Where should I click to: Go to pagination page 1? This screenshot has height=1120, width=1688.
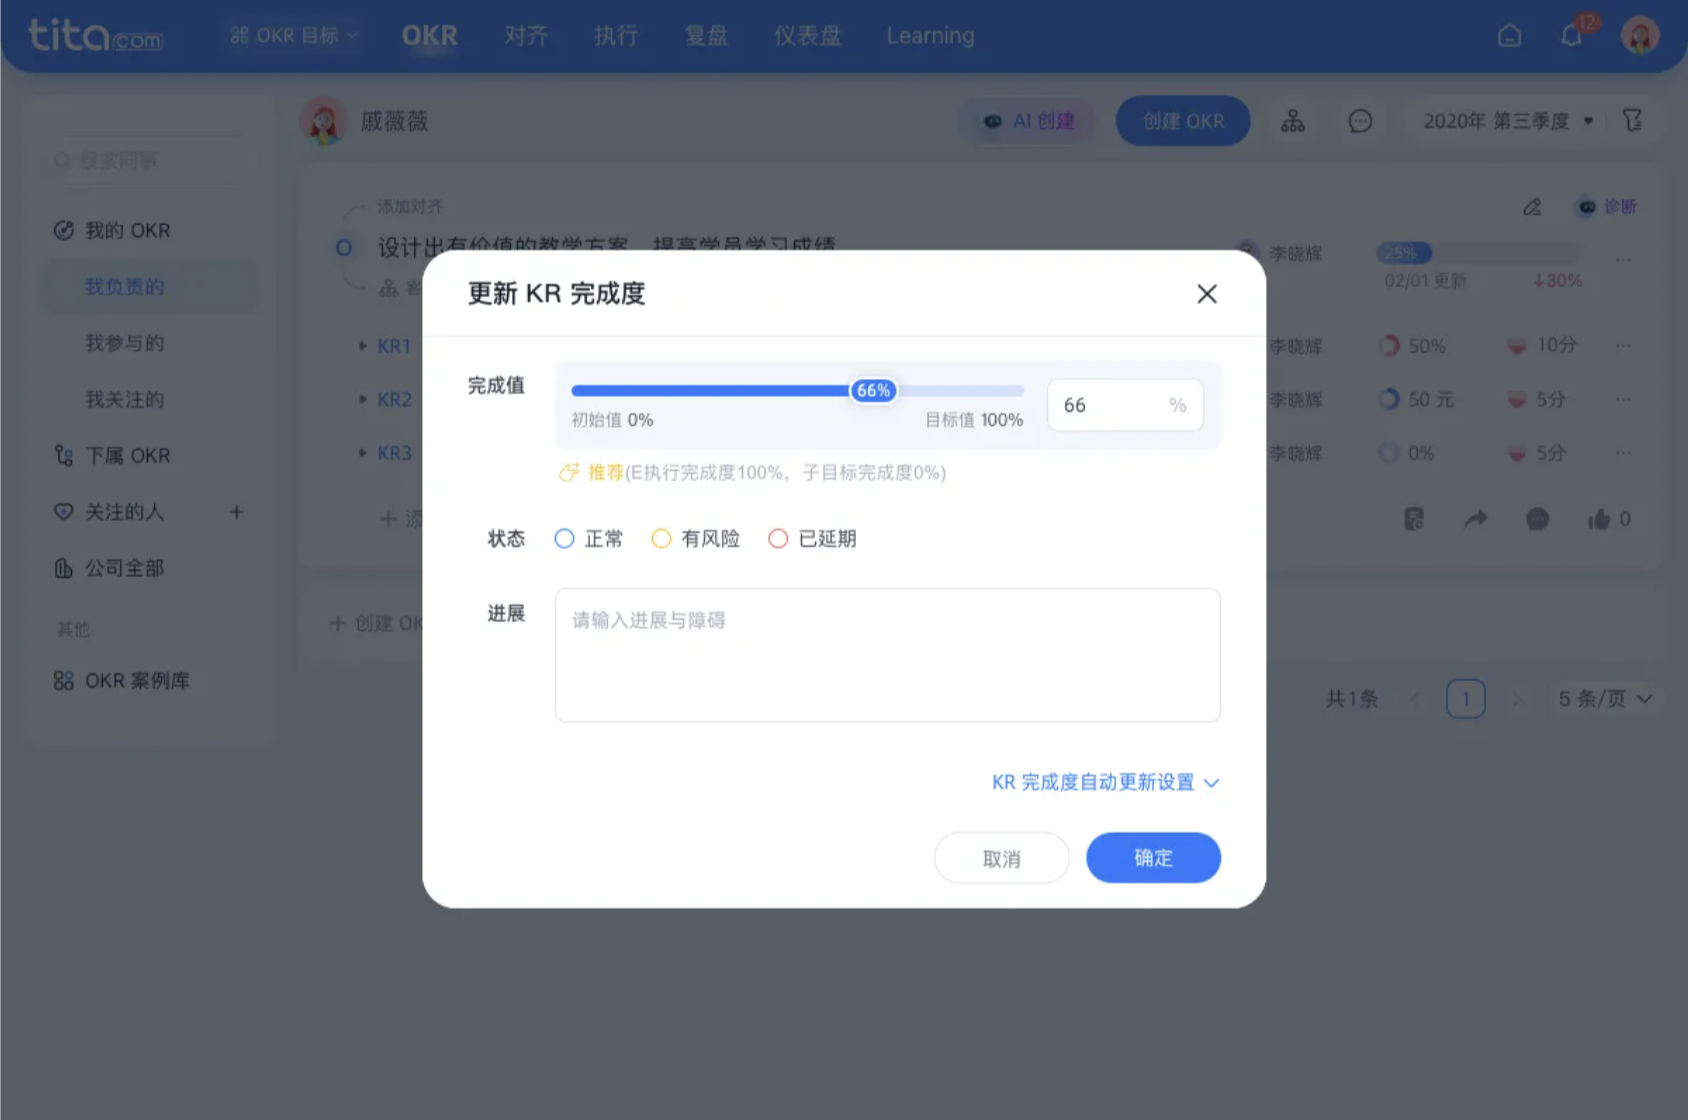(x=1465, y=699)
